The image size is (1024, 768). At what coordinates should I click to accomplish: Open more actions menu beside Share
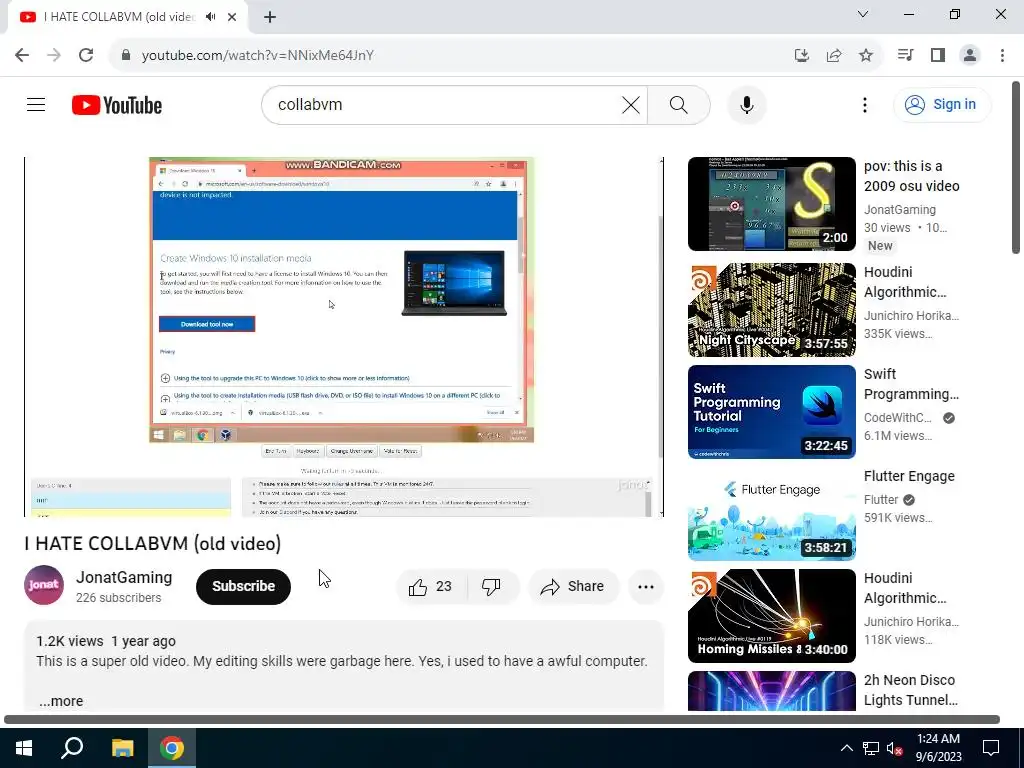coord(646,586)
